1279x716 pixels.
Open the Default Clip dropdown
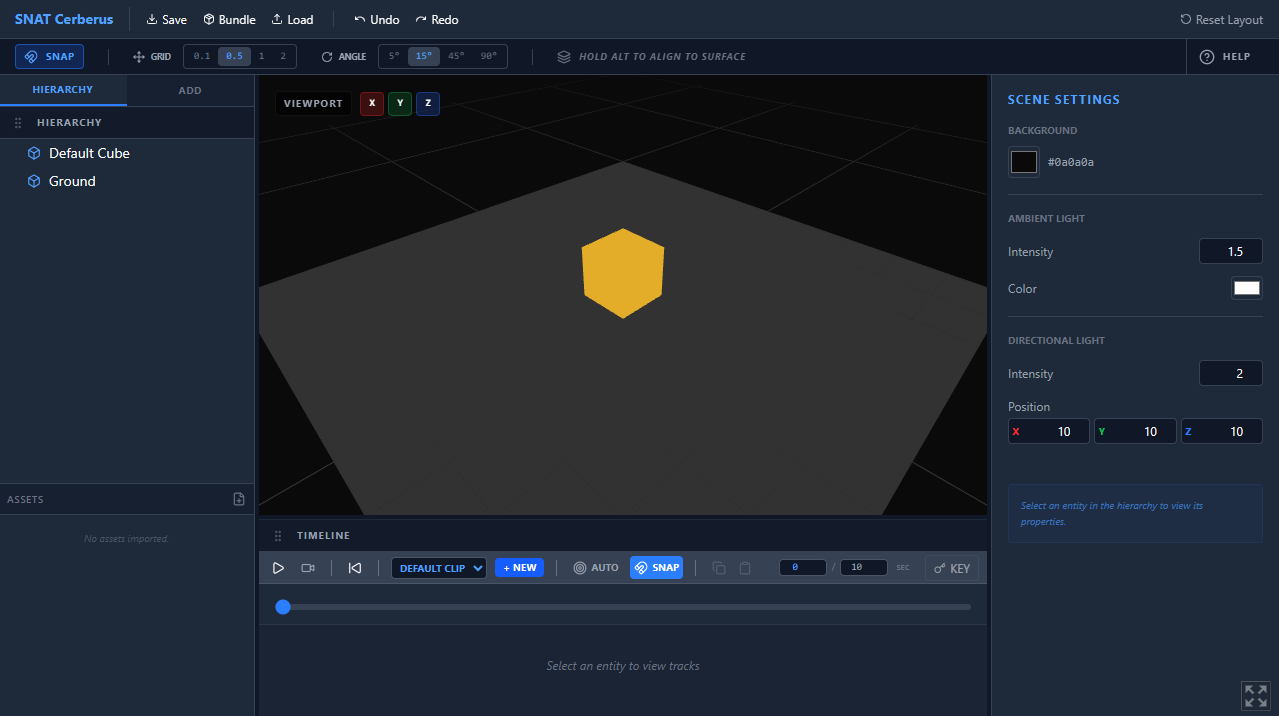439,568
